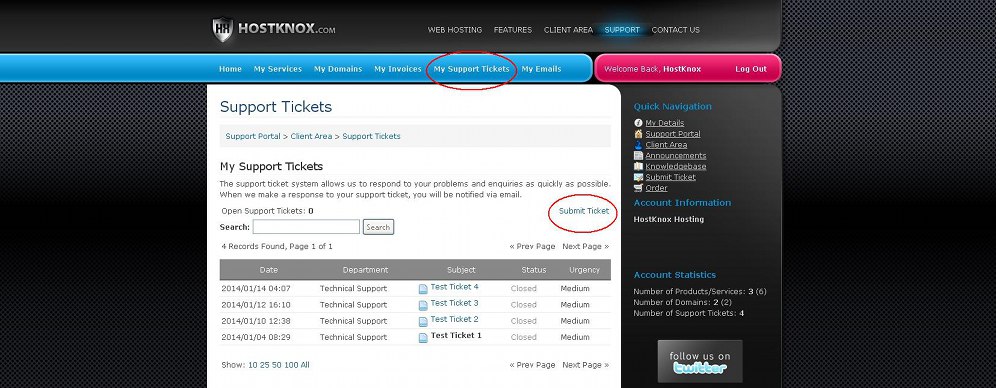Click Client Area in the breadcrumb
This screenshot has height=388, width=996.
311,137
